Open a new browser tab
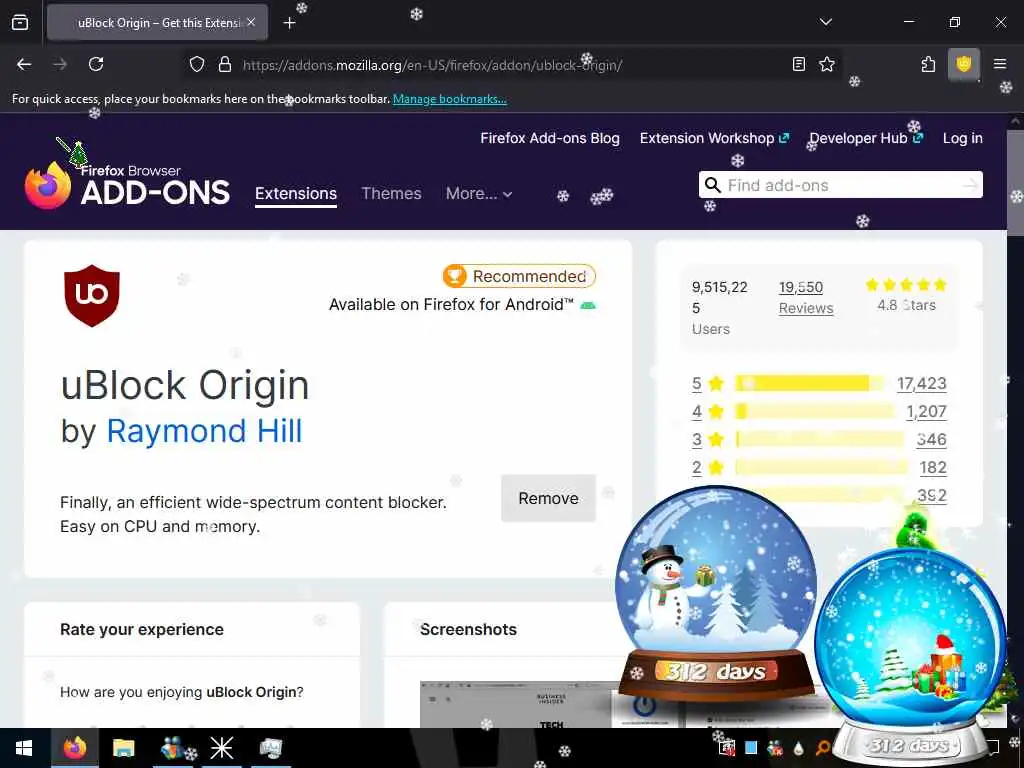The image size is (1024, 768). pyautogui.click(x=289, y=23)
